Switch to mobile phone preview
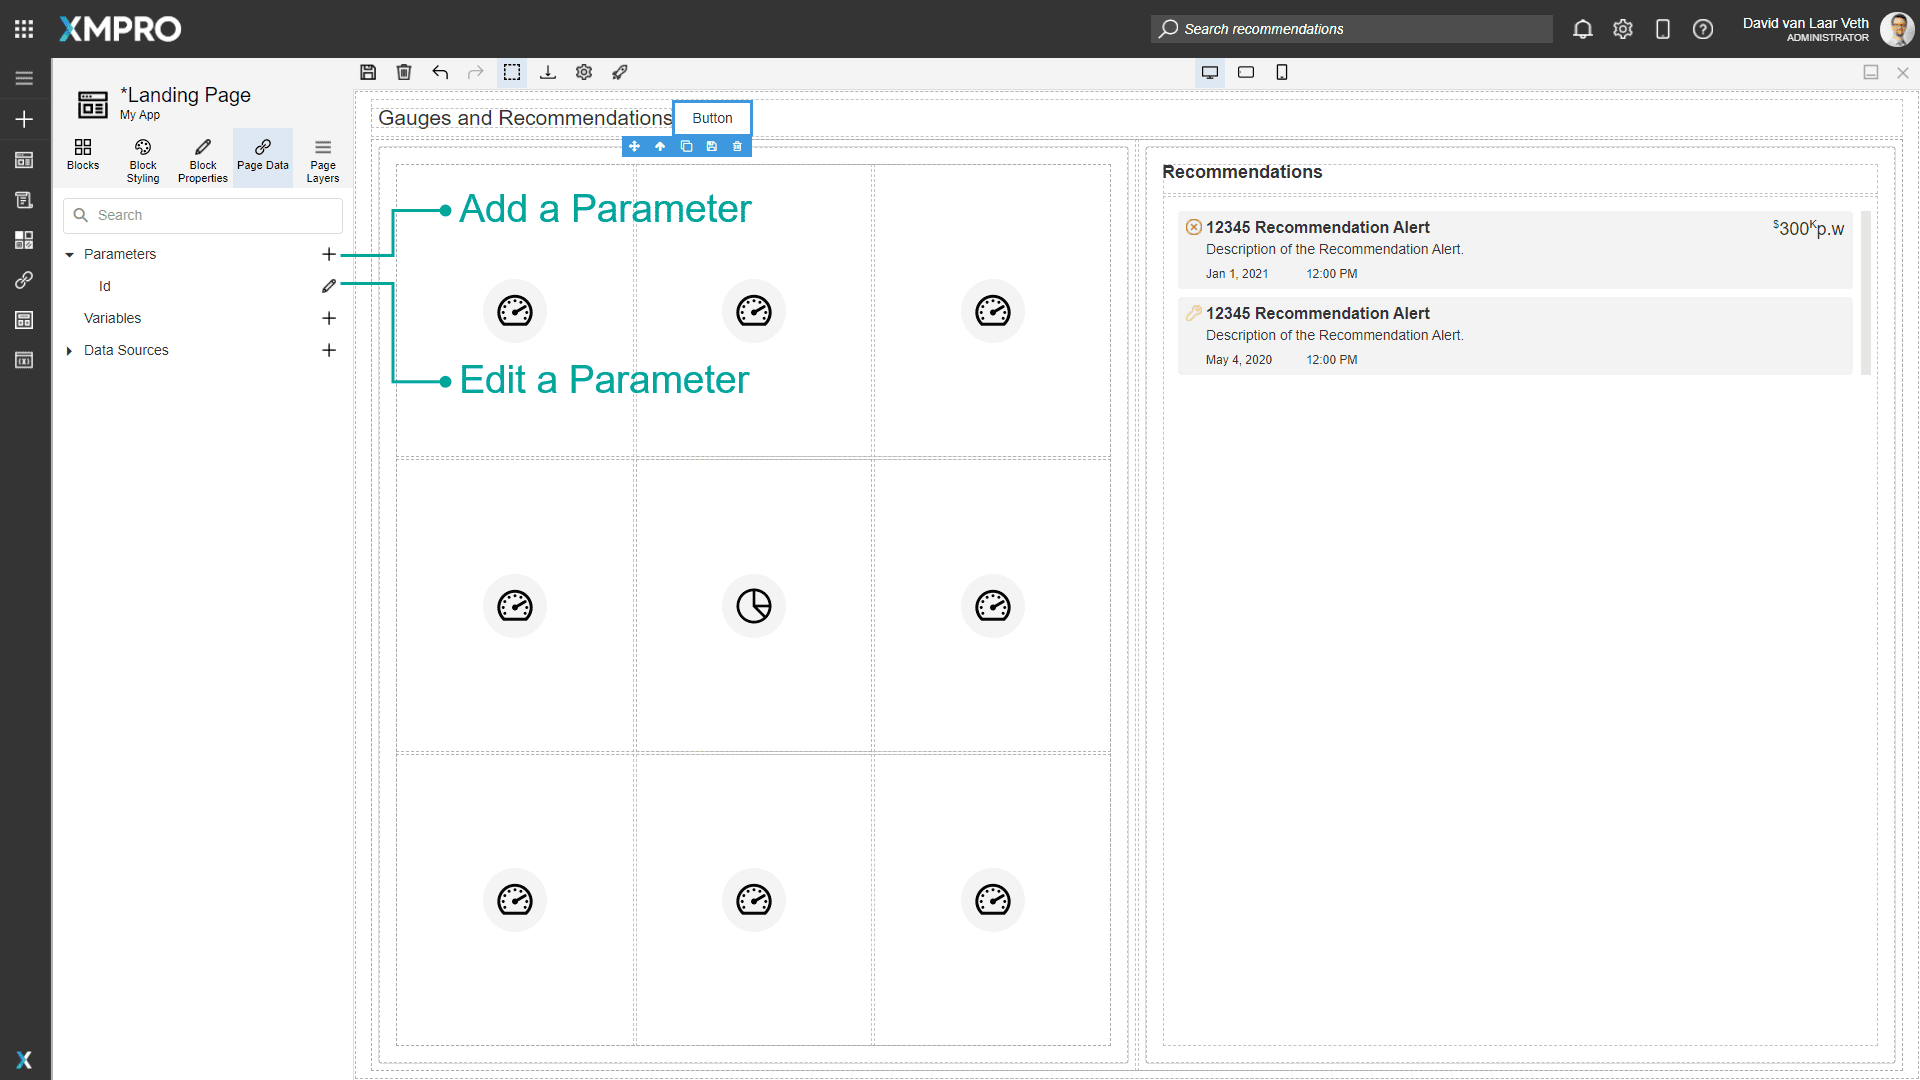 click(x=1282, y=72)
